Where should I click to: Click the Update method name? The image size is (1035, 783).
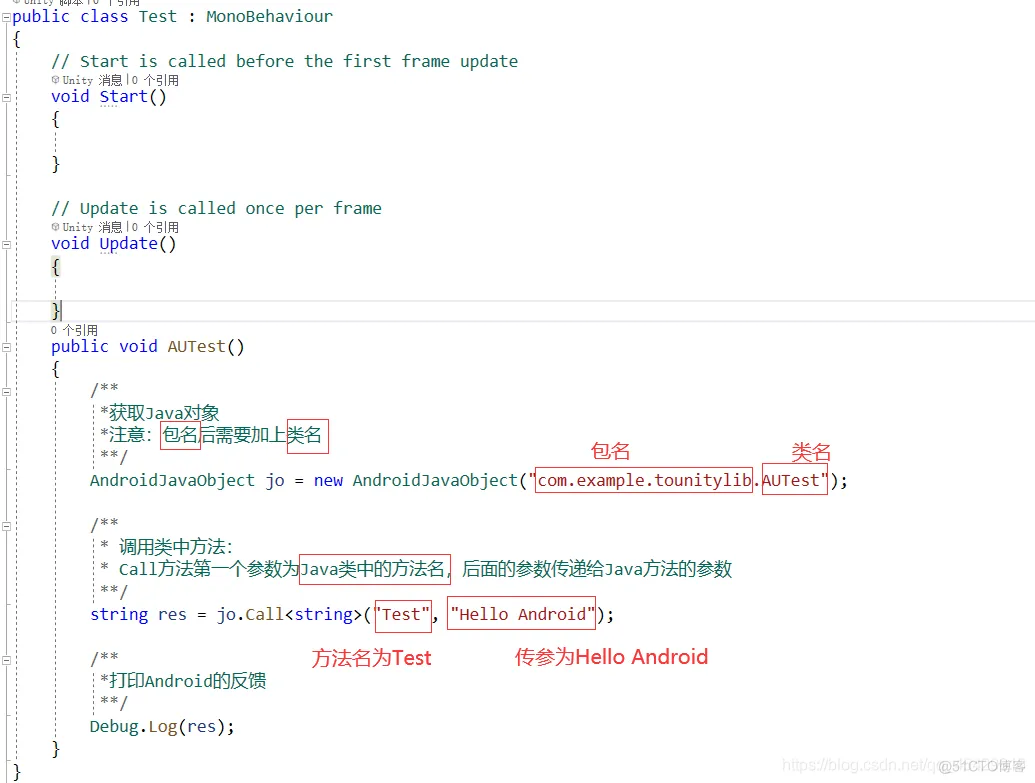[129, 244]
